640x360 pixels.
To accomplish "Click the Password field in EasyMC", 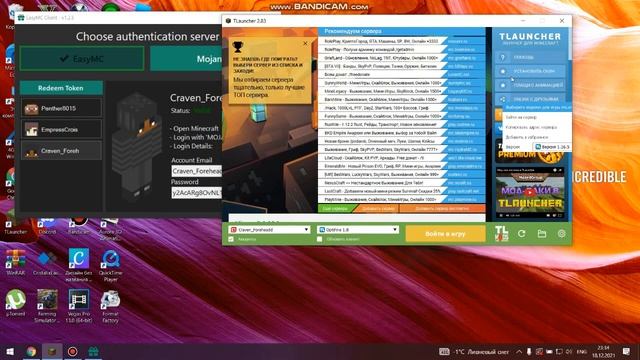I will [196, 192].
